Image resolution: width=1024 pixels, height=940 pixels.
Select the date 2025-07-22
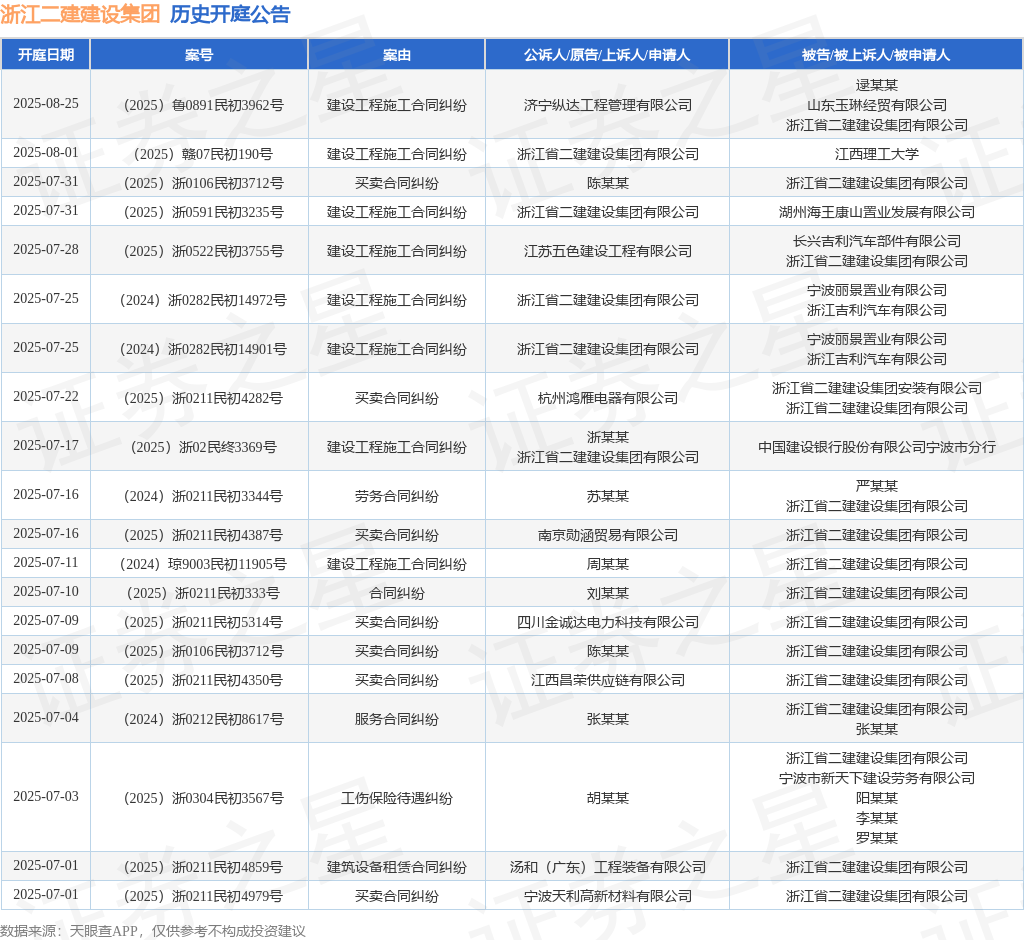[x=46, y=397]
